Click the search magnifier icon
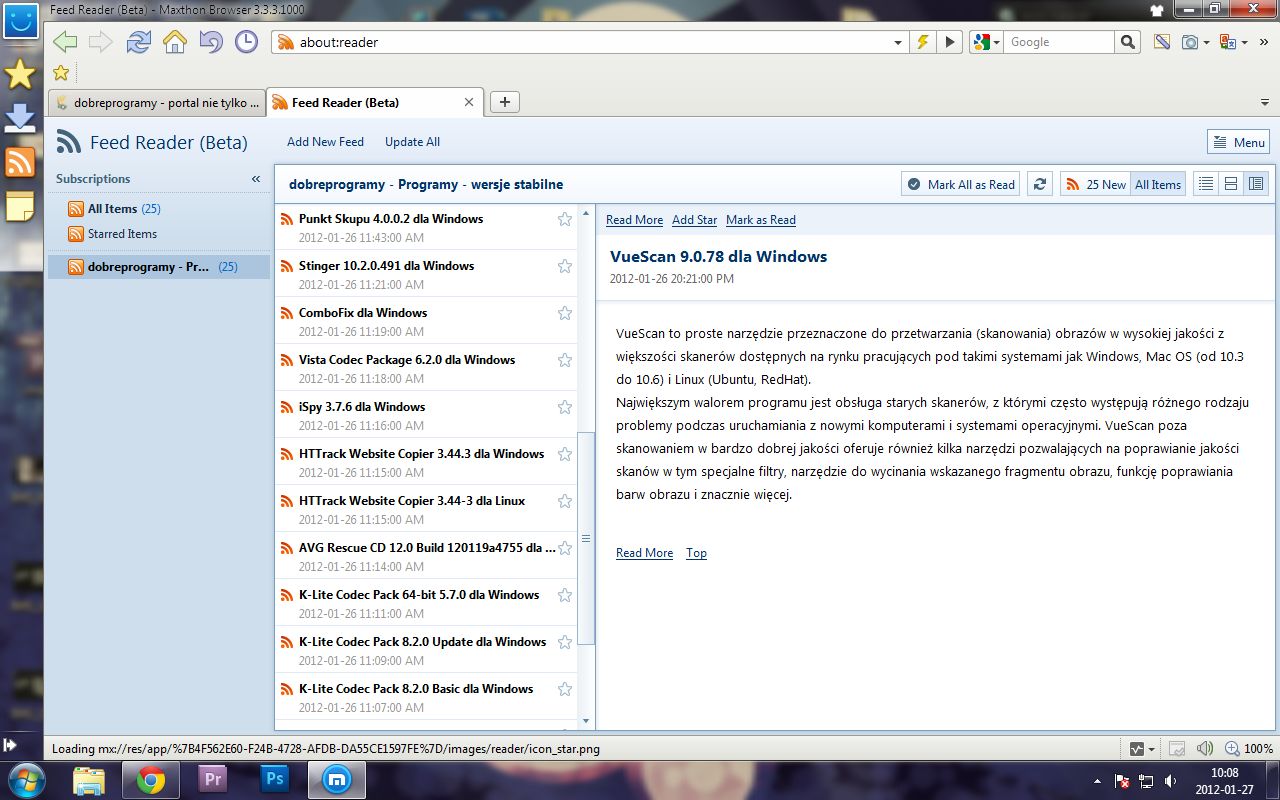Screen dimensions: 1280x800 1128,42
